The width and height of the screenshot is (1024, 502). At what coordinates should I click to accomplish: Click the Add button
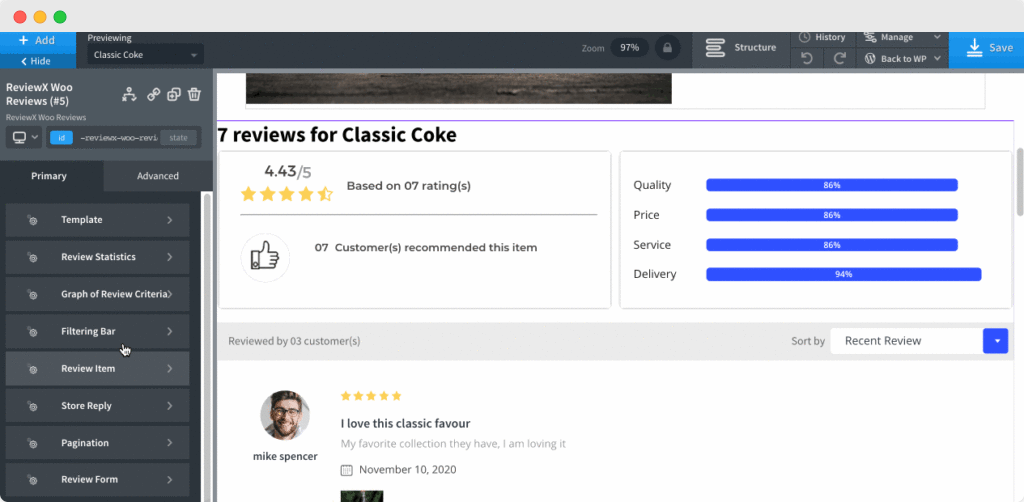click(37, 40)
